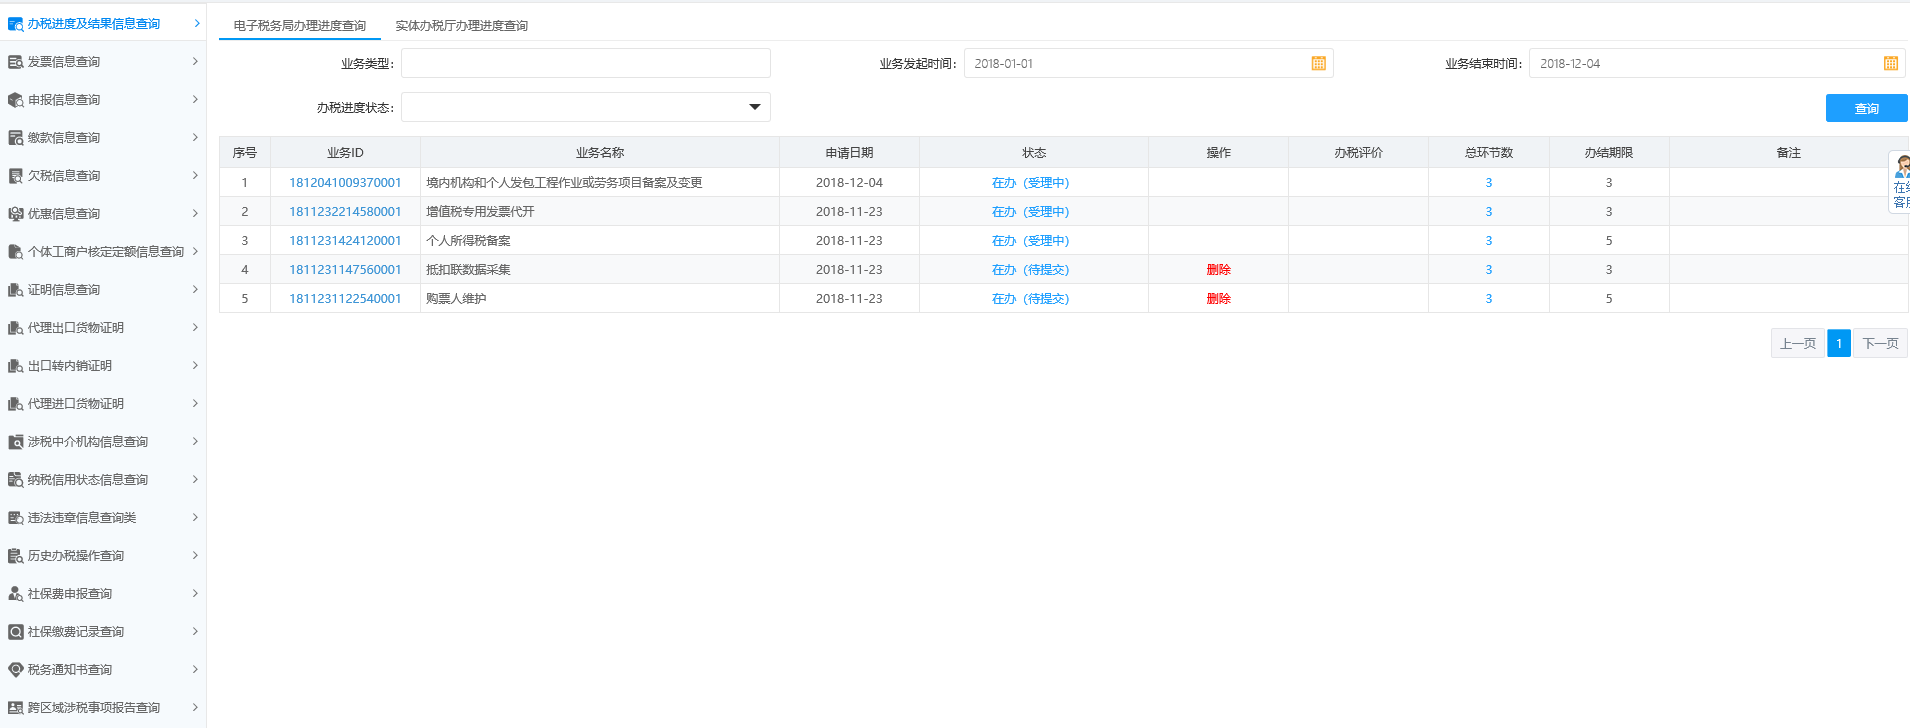This screenshot has width=1910, height=728.
Task: Select the 增值税专用发票代开 business name cell
Action: pos(600,212)
